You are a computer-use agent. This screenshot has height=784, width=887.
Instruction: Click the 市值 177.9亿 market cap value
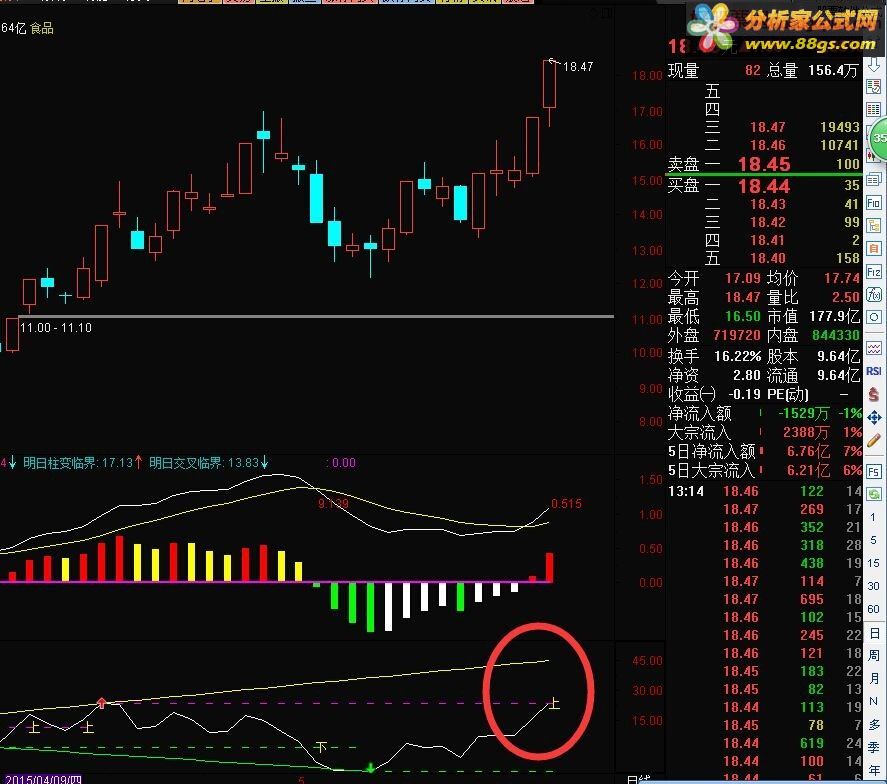835,316
